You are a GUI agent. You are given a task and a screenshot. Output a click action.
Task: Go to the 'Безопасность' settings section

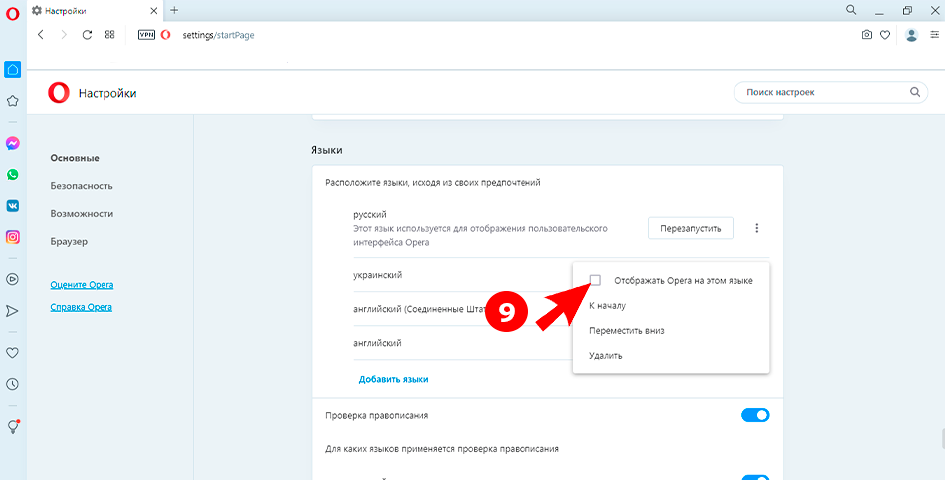click(81, 186)
